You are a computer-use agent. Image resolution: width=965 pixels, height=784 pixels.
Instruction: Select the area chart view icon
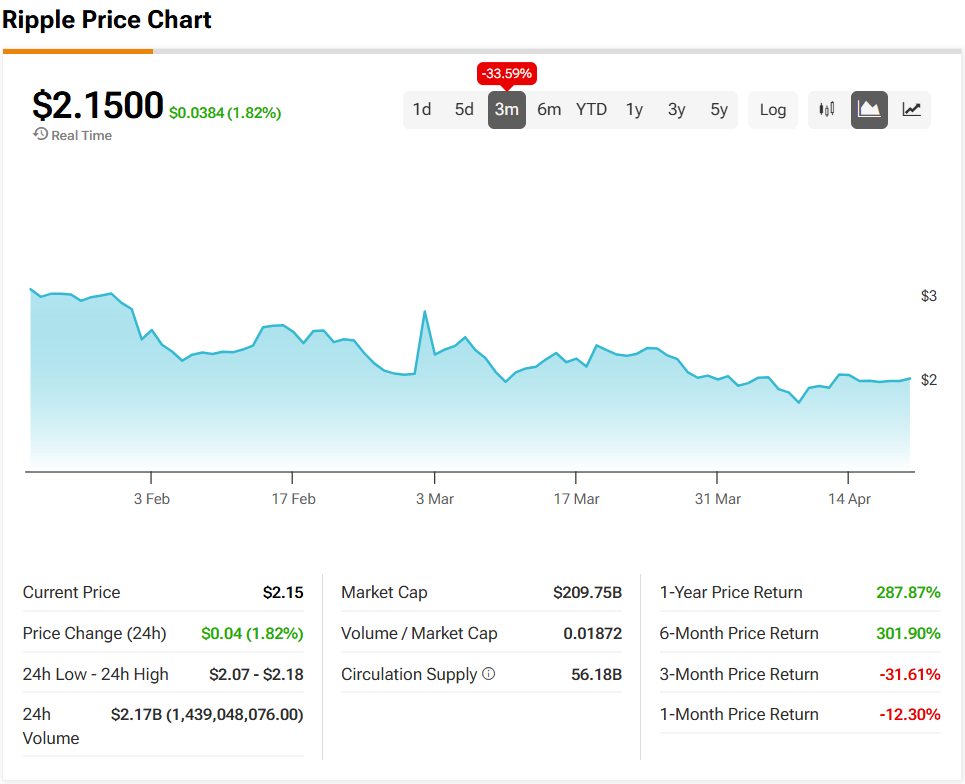point(869,110)
